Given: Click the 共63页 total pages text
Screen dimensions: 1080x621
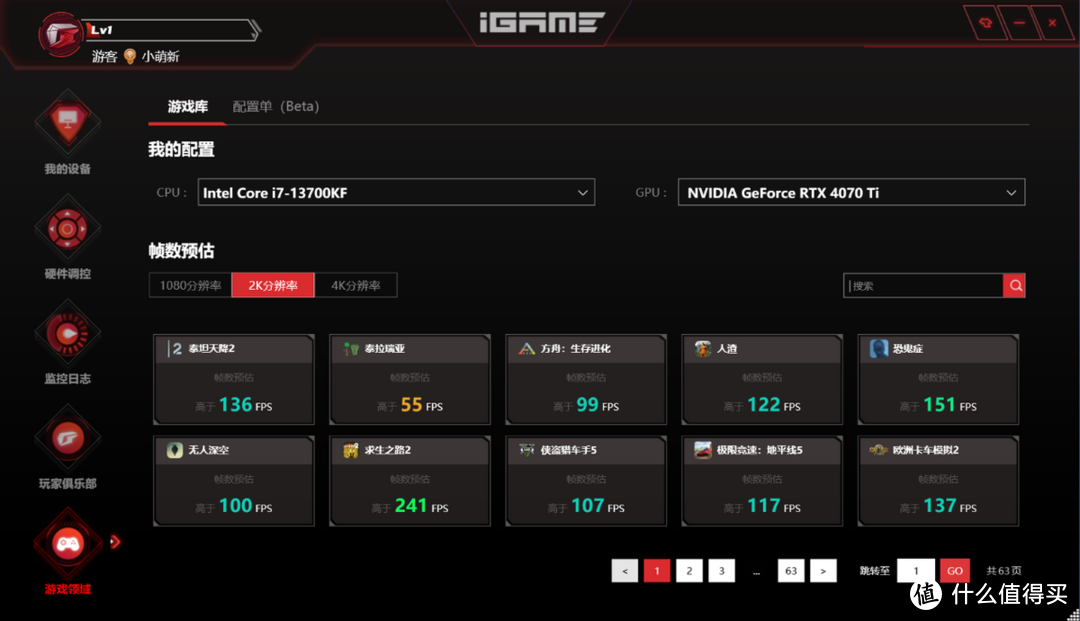Looking at the screenshot, I should [1004, 571].
